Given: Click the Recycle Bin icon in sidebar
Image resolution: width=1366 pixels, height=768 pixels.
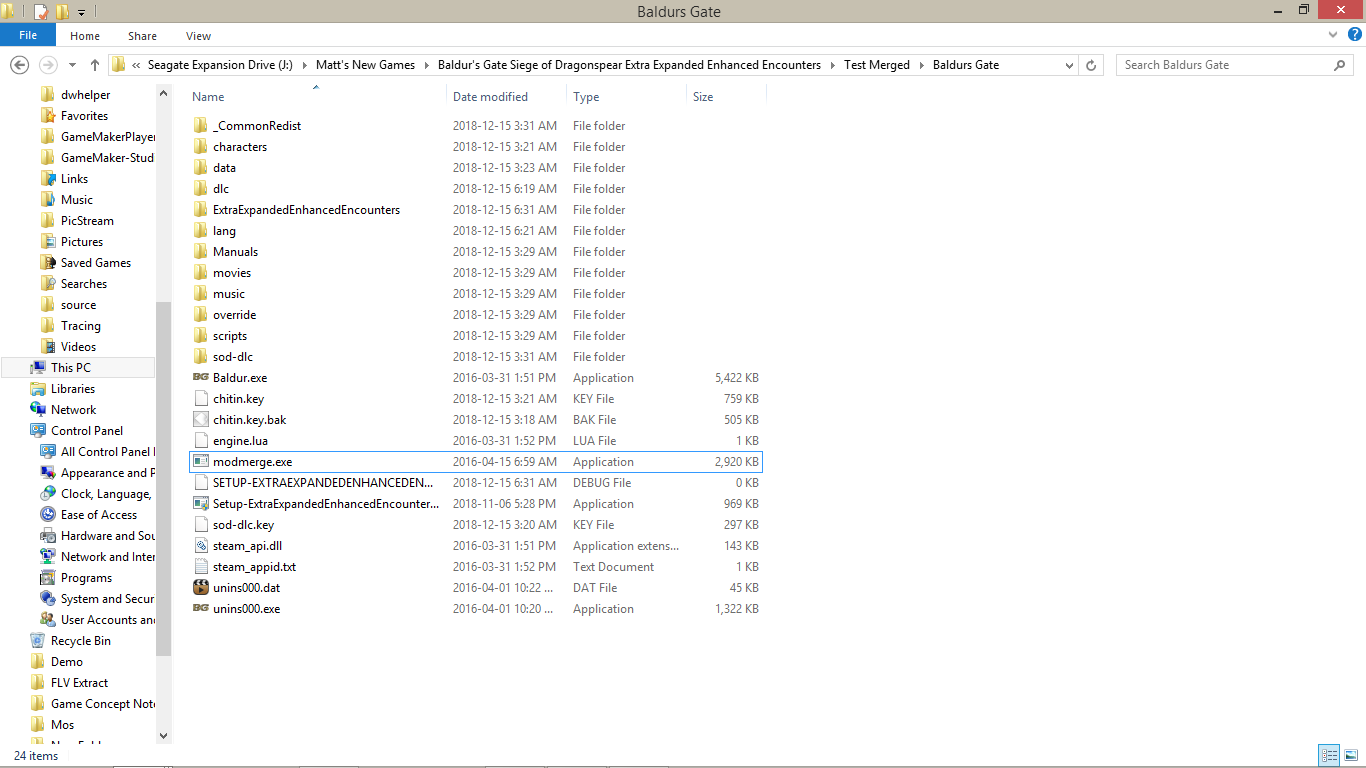Looking at the screenshot, I should coord(38,641).
